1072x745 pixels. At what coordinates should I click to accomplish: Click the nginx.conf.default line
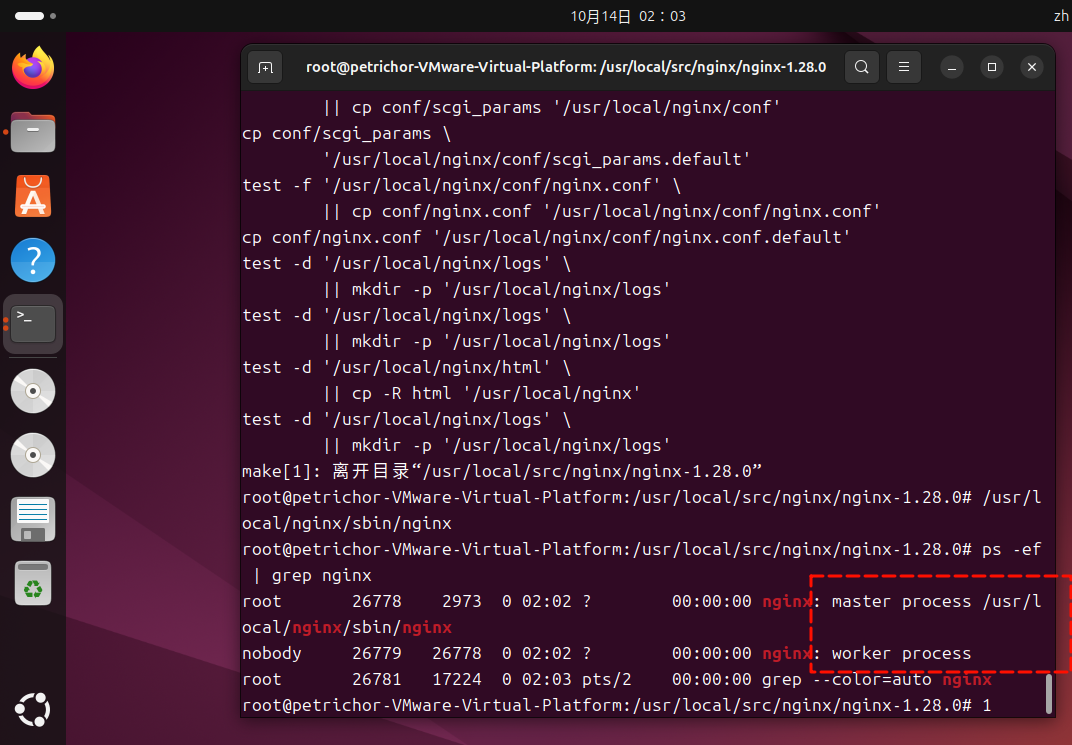coord(546,238)
